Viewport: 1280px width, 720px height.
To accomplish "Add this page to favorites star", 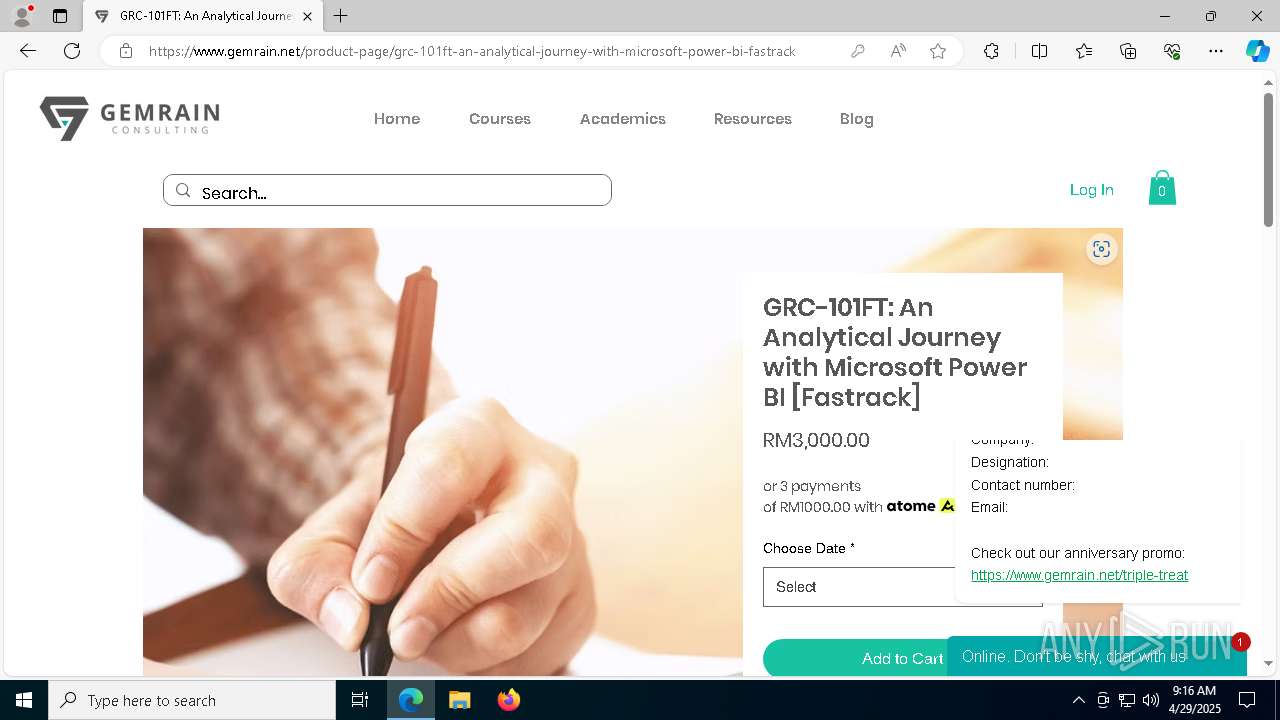I will (938, 51).
